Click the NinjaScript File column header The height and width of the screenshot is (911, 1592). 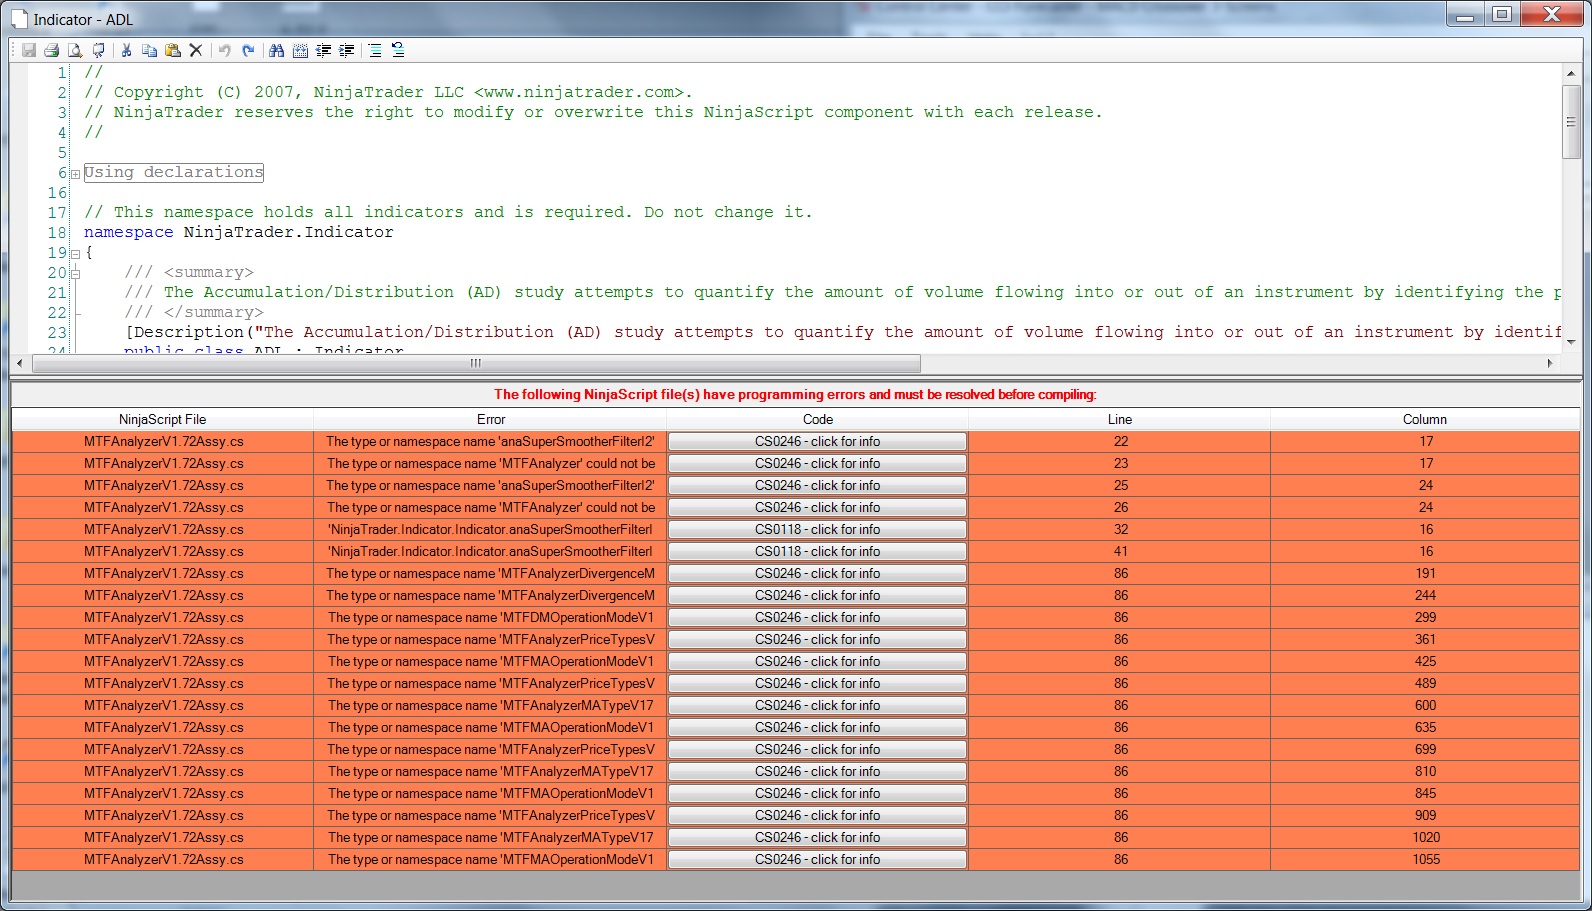(x=162, y=420)
